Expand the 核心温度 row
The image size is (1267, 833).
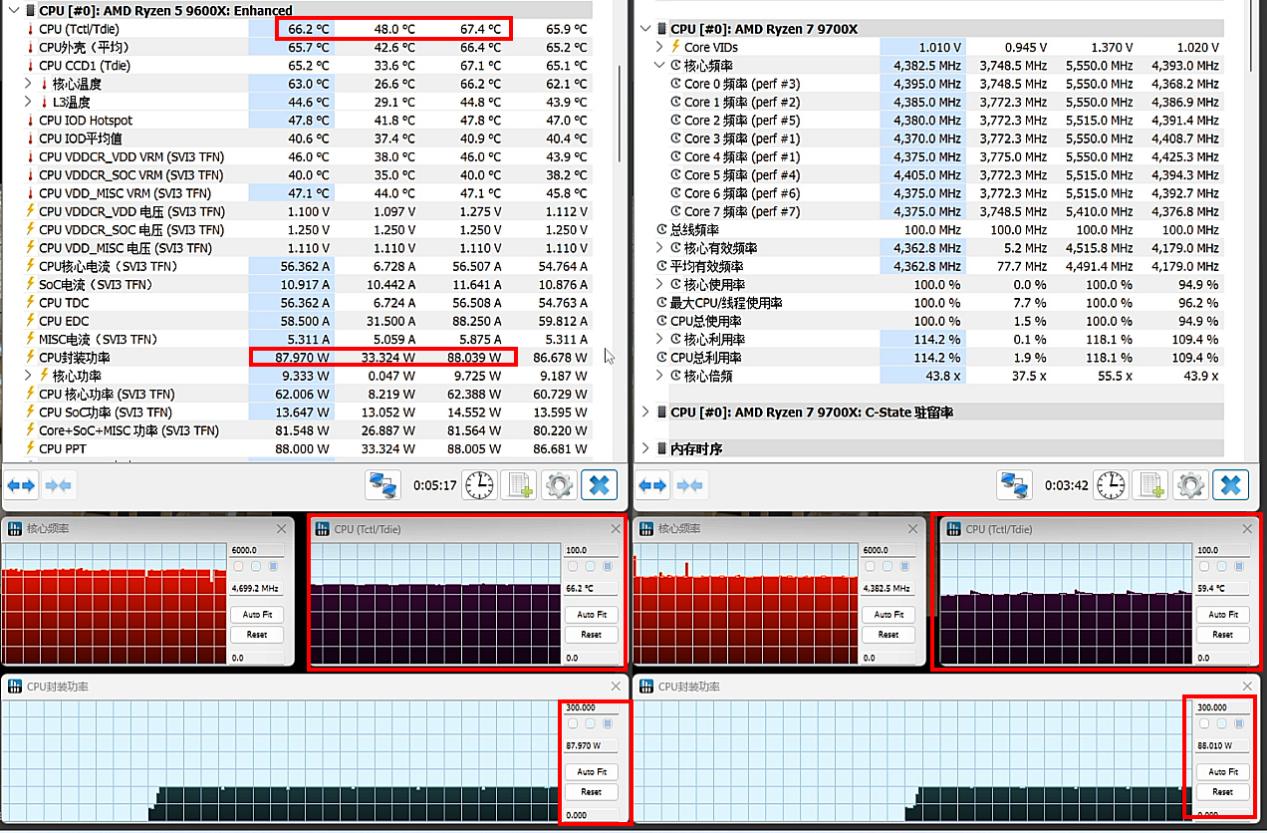pyautogui.click(x=29, y=84)
